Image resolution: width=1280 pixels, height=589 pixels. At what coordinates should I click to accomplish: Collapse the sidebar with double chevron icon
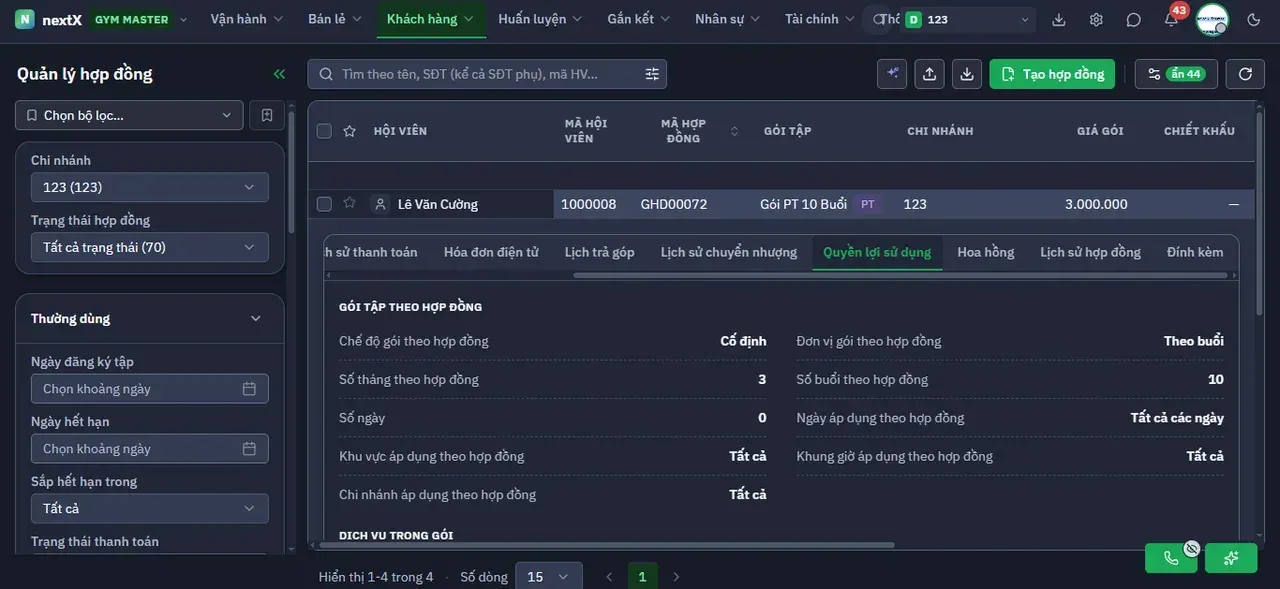coord(279,74)
